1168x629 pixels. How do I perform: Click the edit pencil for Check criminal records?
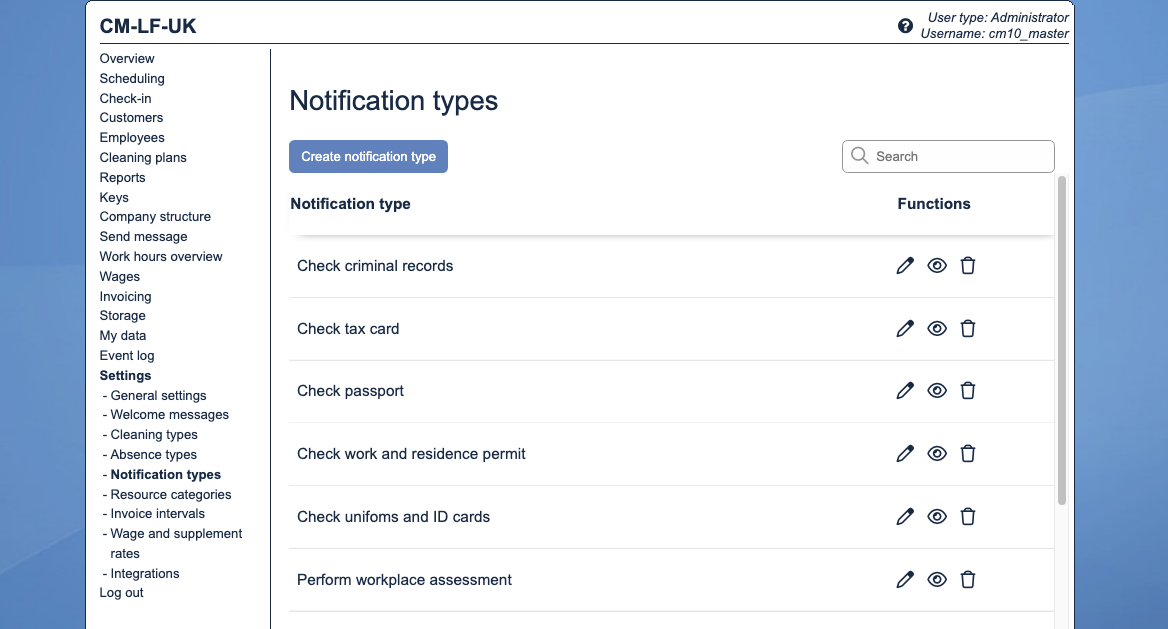tap(905, 265)
